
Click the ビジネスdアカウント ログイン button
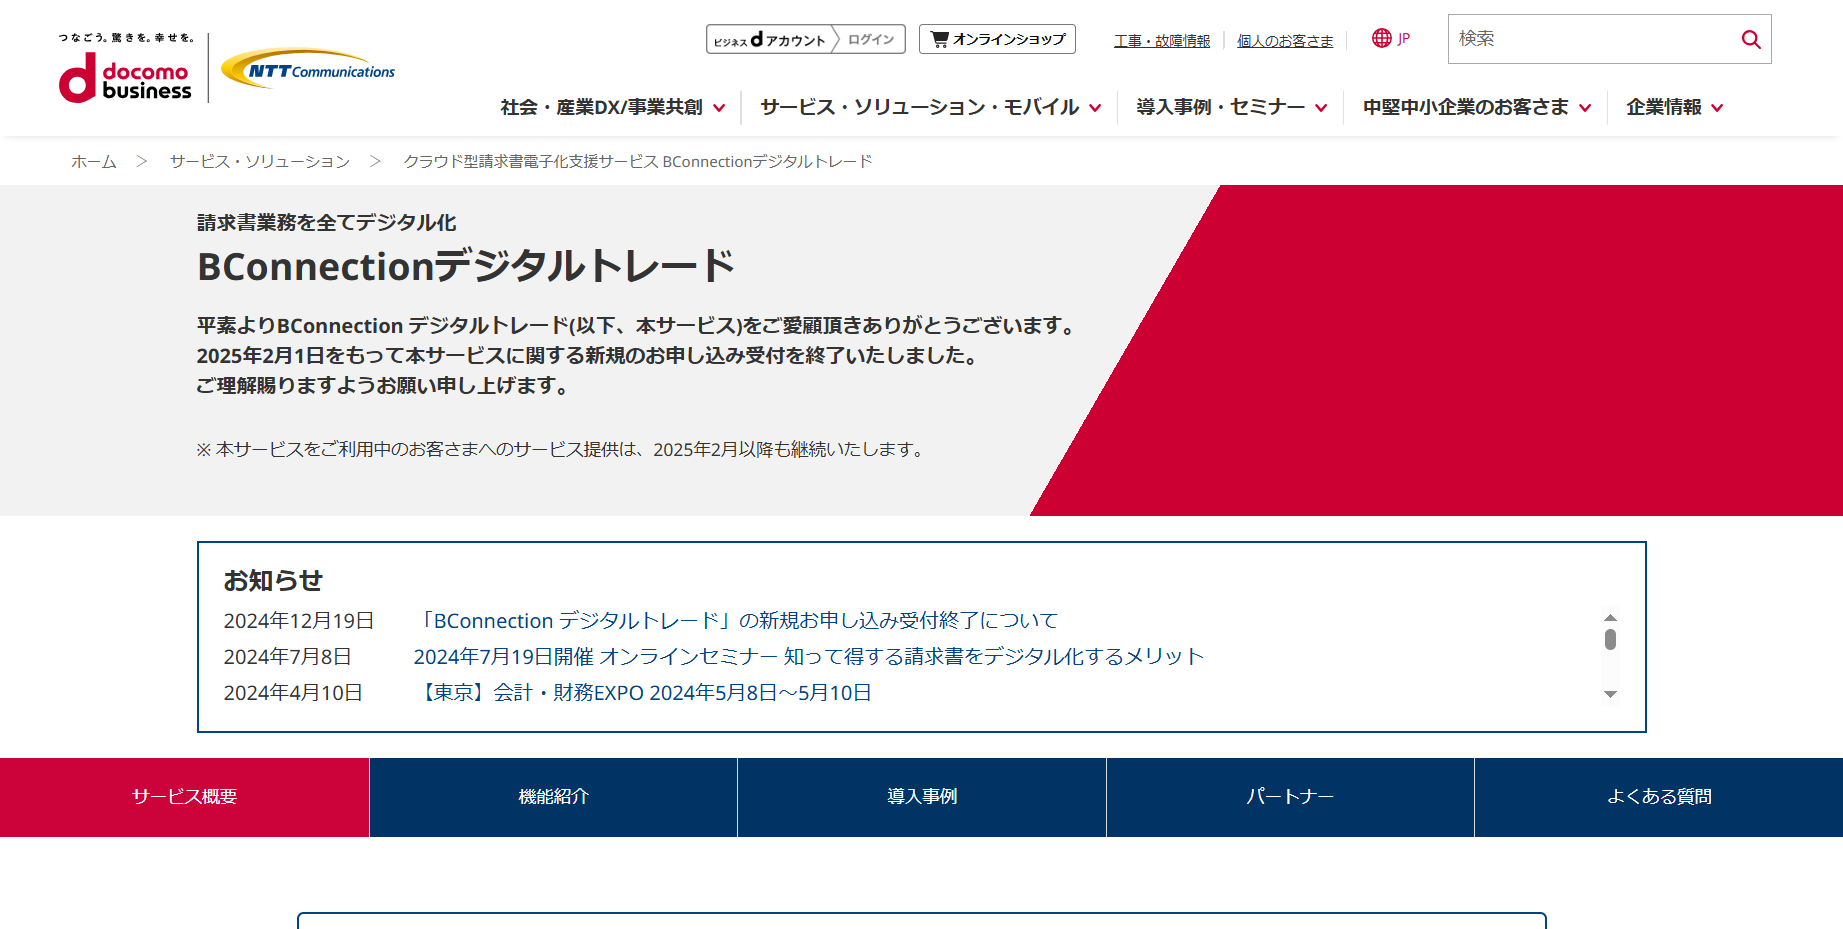click(805, 39)
